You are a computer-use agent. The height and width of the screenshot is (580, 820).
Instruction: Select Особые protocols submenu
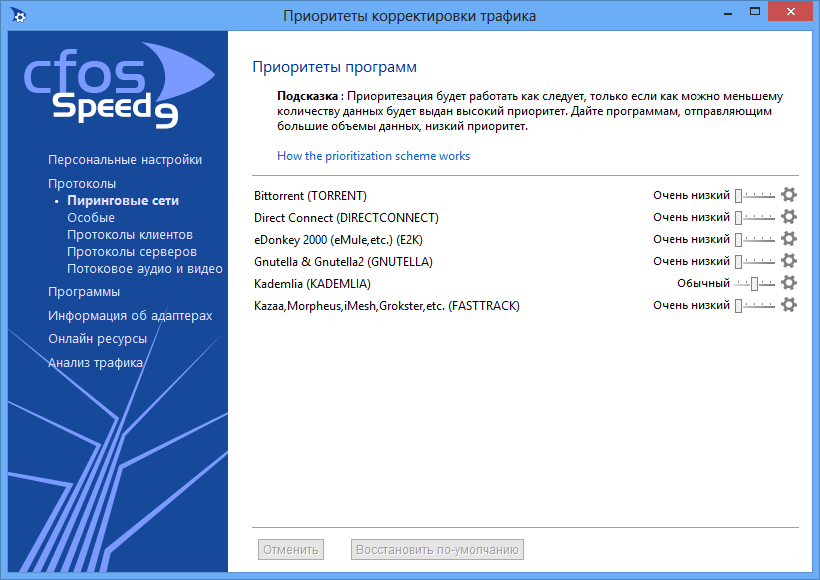91,218
